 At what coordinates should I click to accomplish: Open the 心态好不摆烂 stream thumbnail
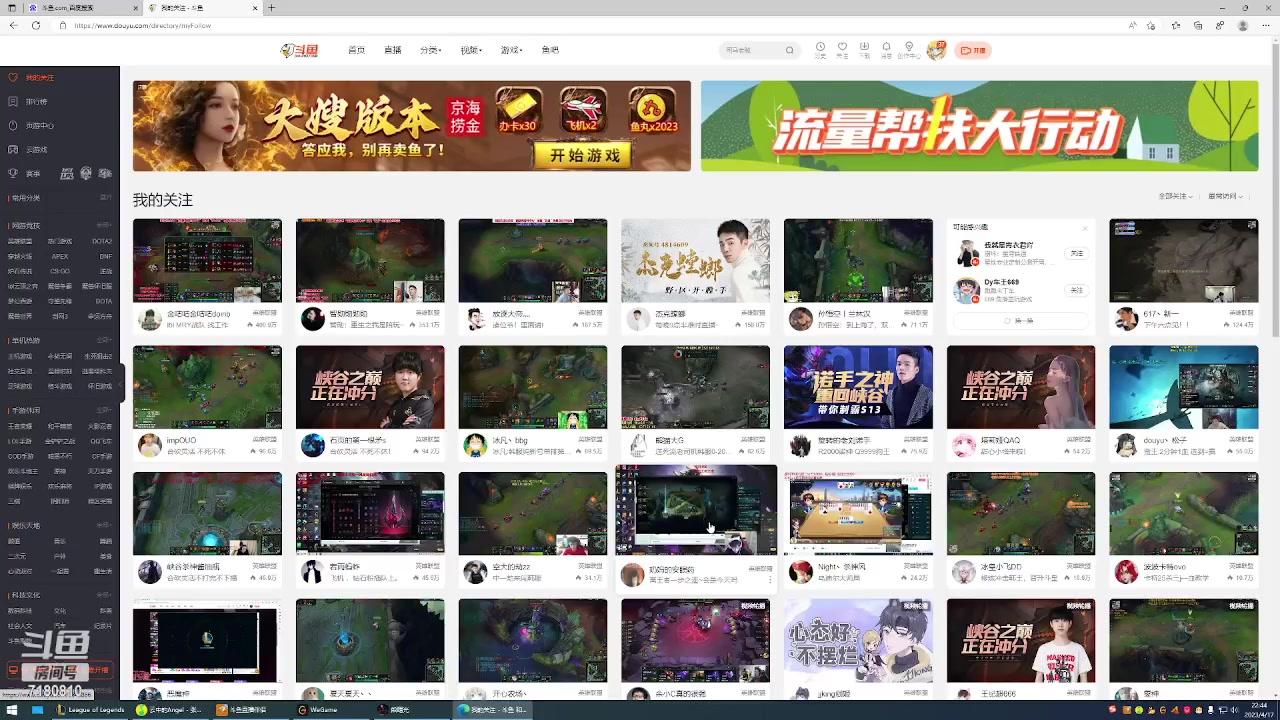pos(858,640)
